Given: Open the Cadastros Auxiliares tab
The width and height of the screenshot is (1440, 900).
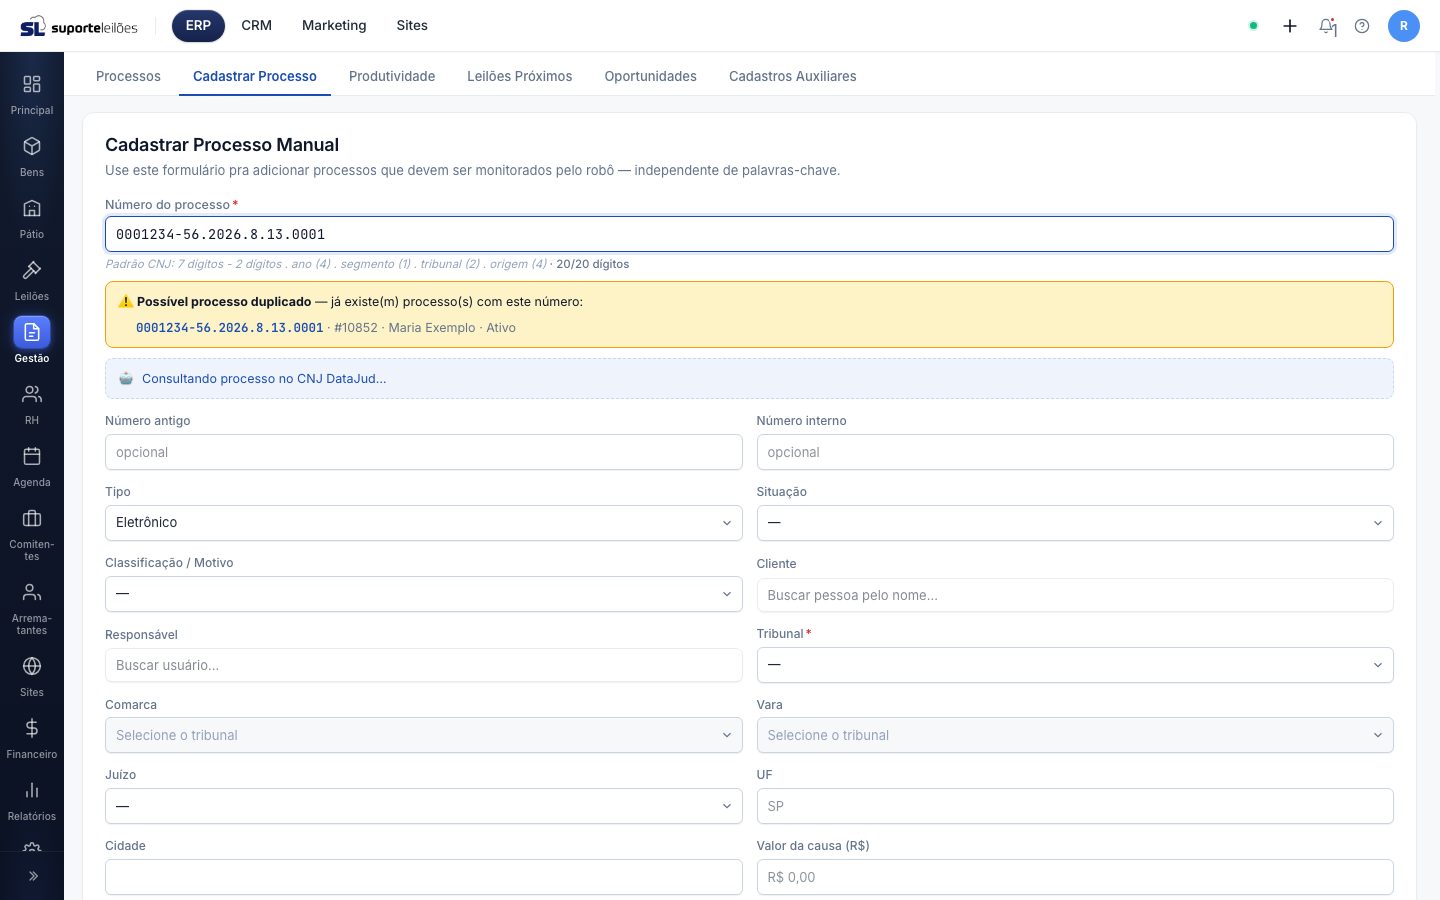Looking at the screenshot, I should click(793, 76).
